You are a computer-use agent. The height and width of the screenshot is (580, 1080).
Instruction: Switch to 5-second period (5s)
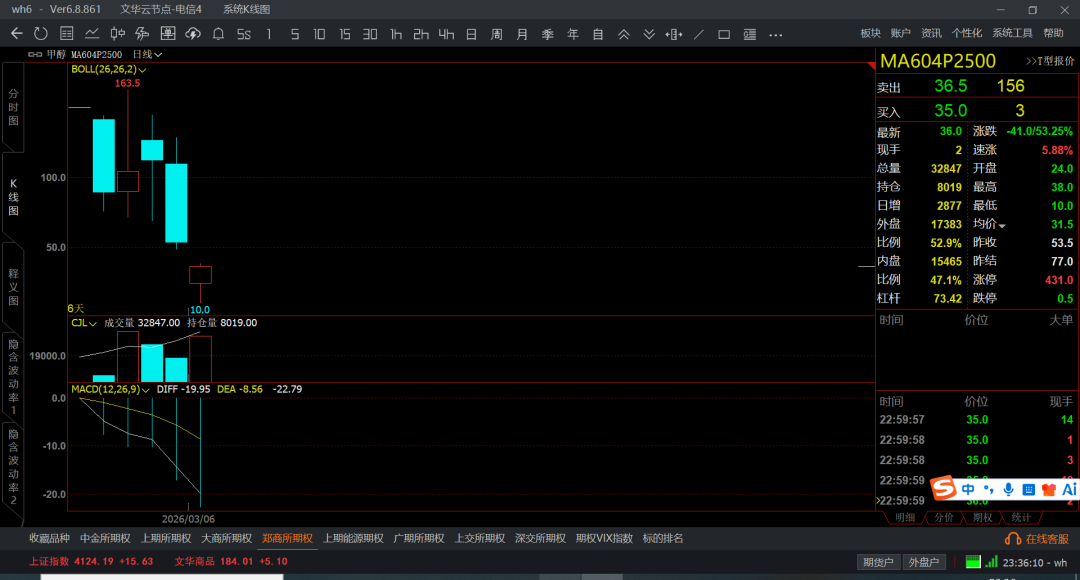244,34
